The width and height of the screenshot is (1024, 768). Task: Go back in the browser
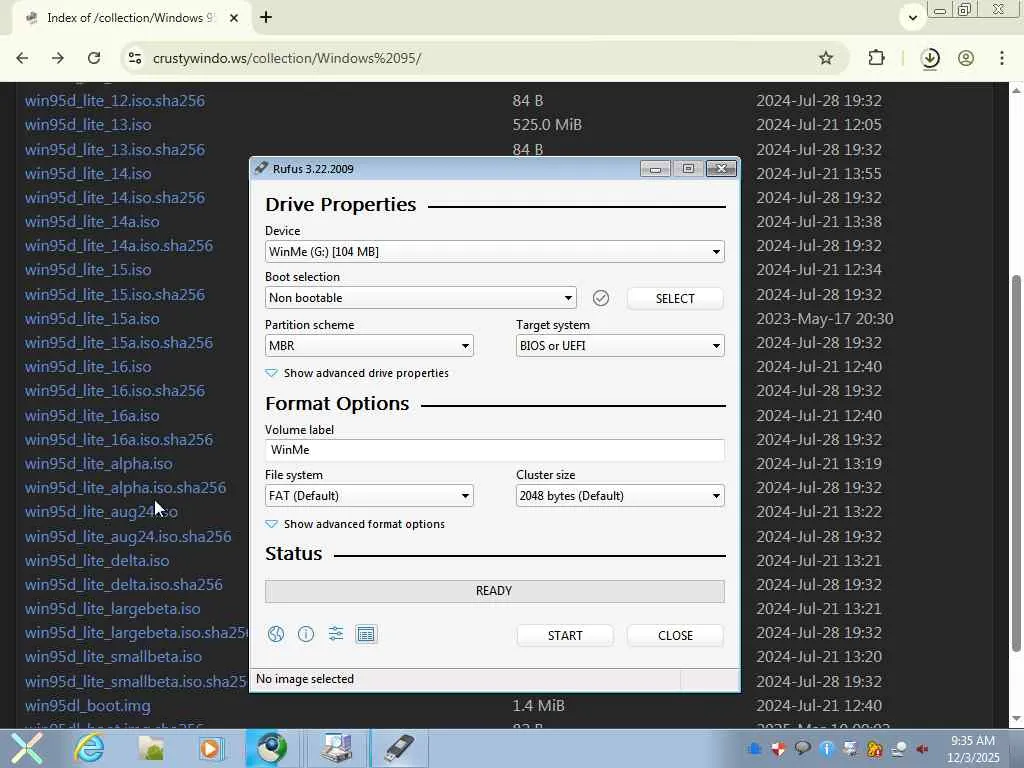[22, 58]
